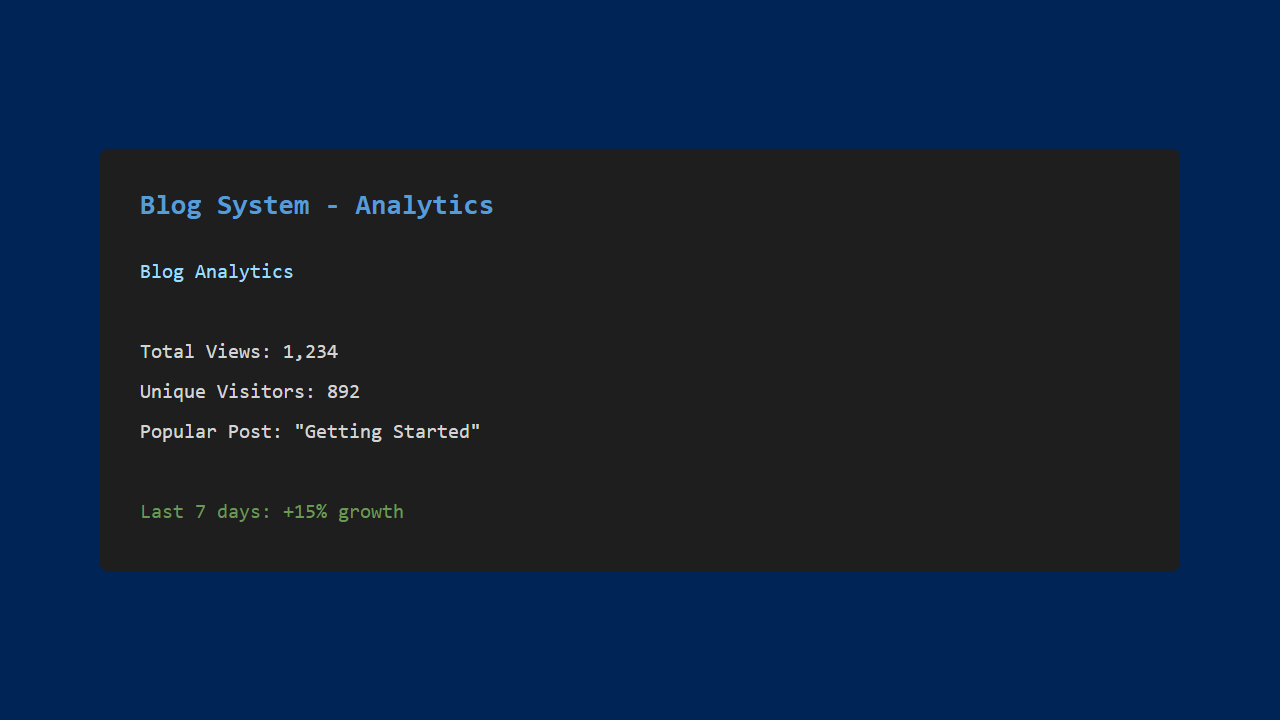The image size is (1280, 720).
Task: Click the 1,234 total views value
Action: pos(310,352)
